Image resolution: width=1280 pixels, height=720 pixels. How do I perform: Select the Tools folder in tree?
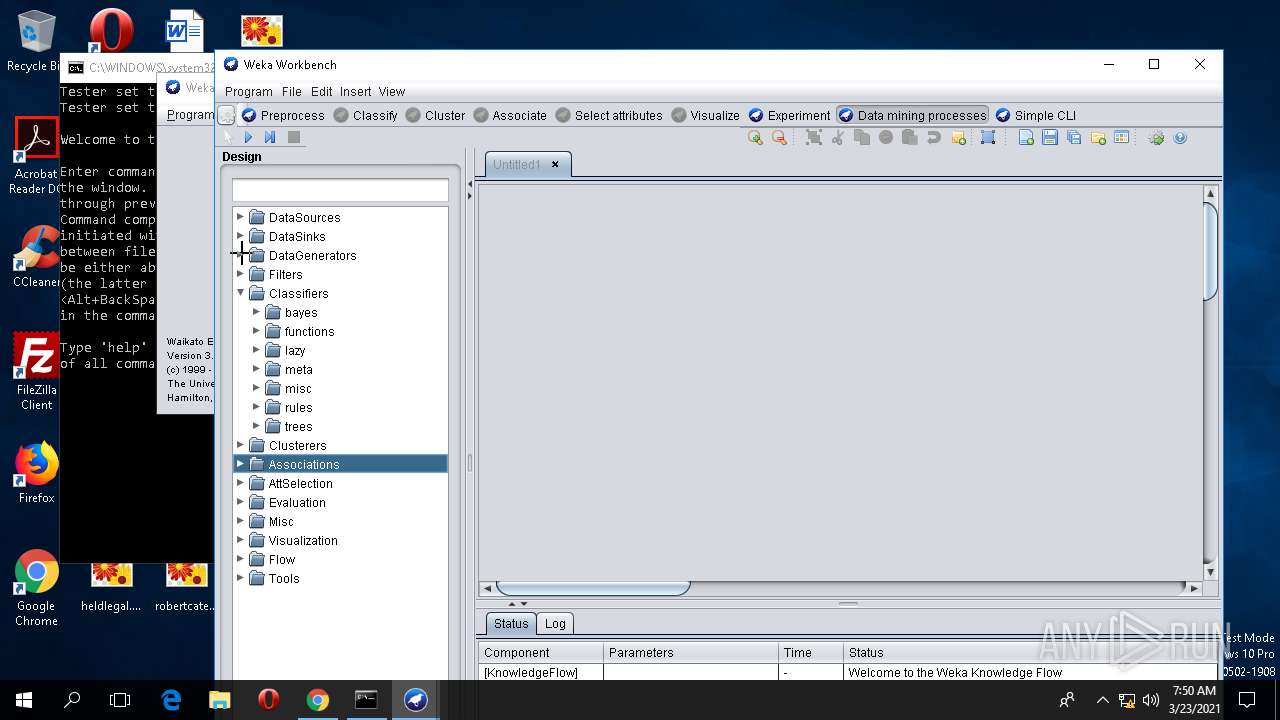[284, 578]
